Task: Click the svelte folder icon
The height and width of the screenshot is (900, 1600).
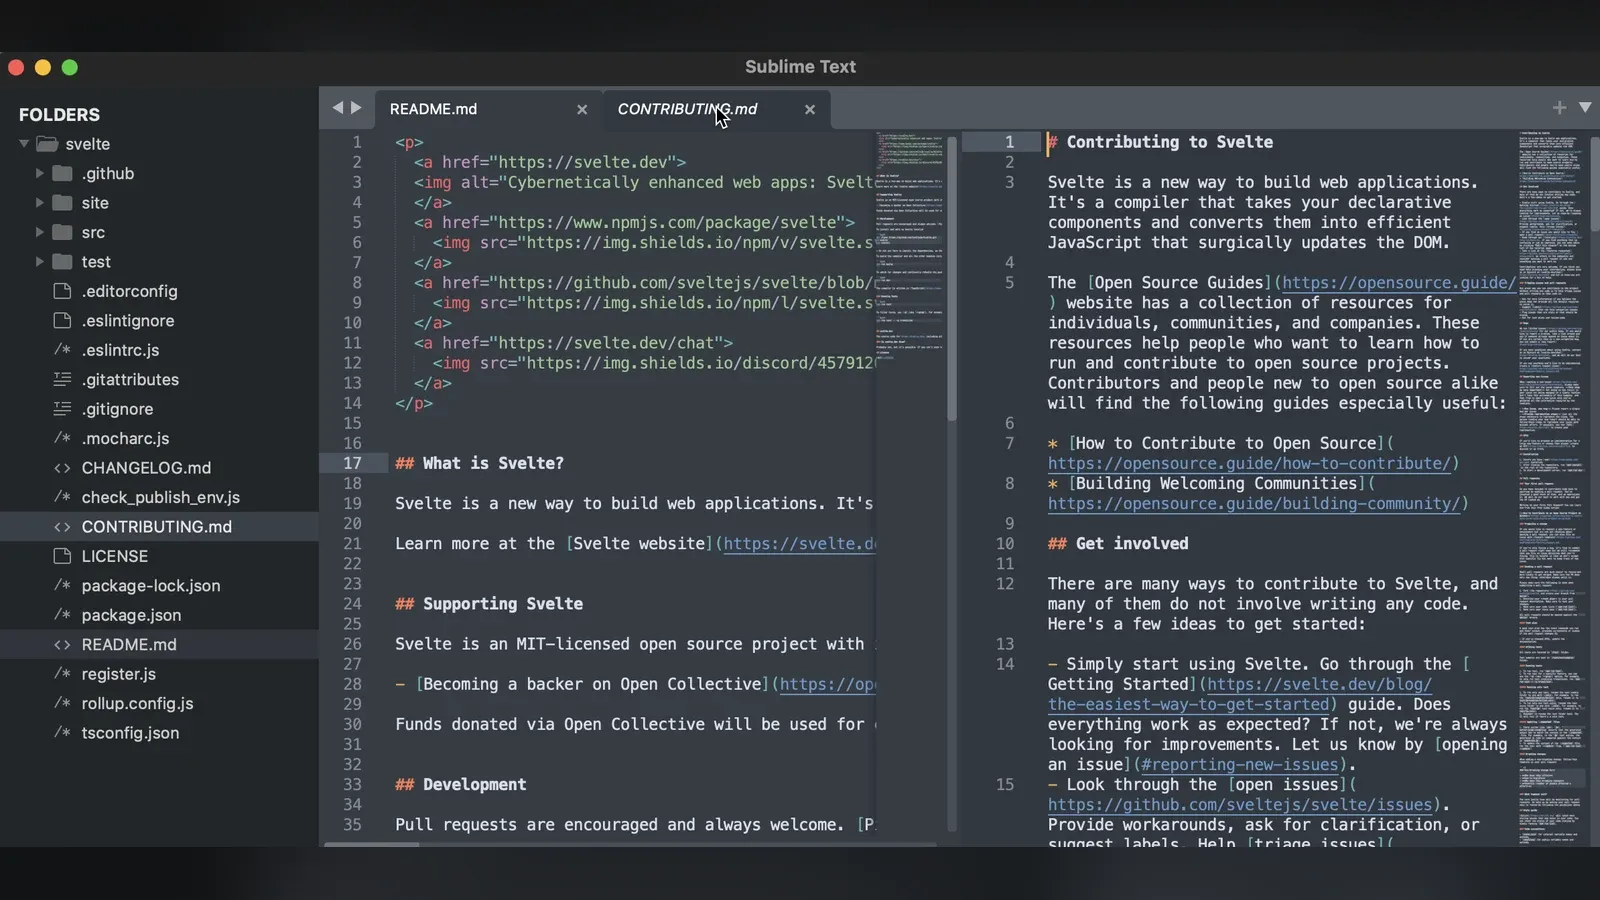Action: 47,144
